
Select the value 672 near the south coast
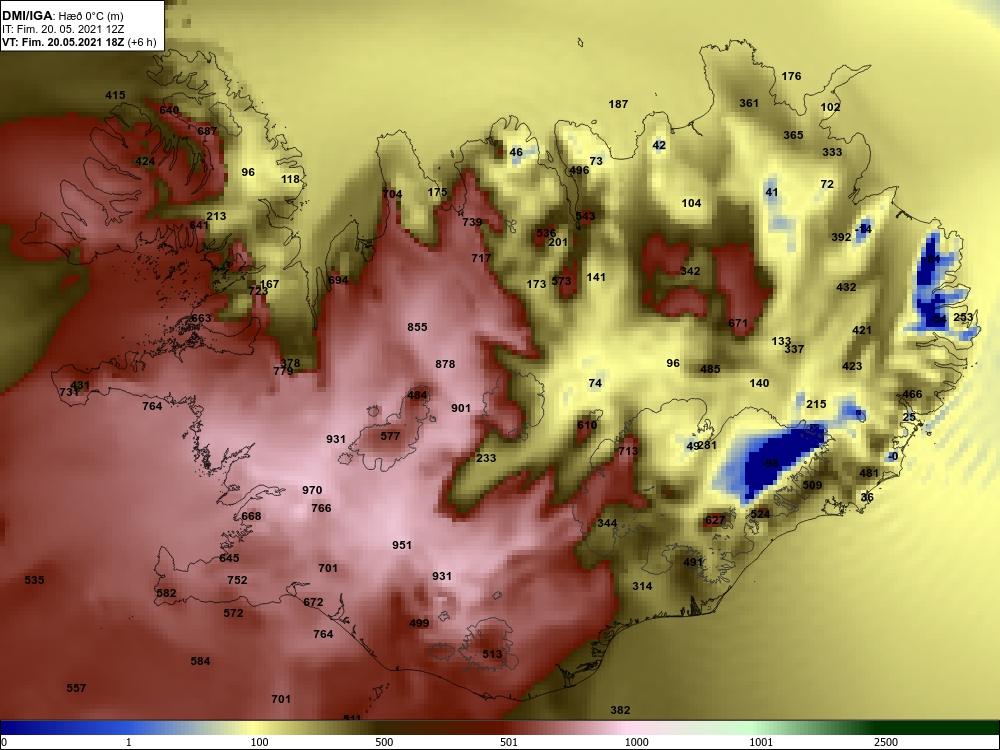(x=313, y=602)
